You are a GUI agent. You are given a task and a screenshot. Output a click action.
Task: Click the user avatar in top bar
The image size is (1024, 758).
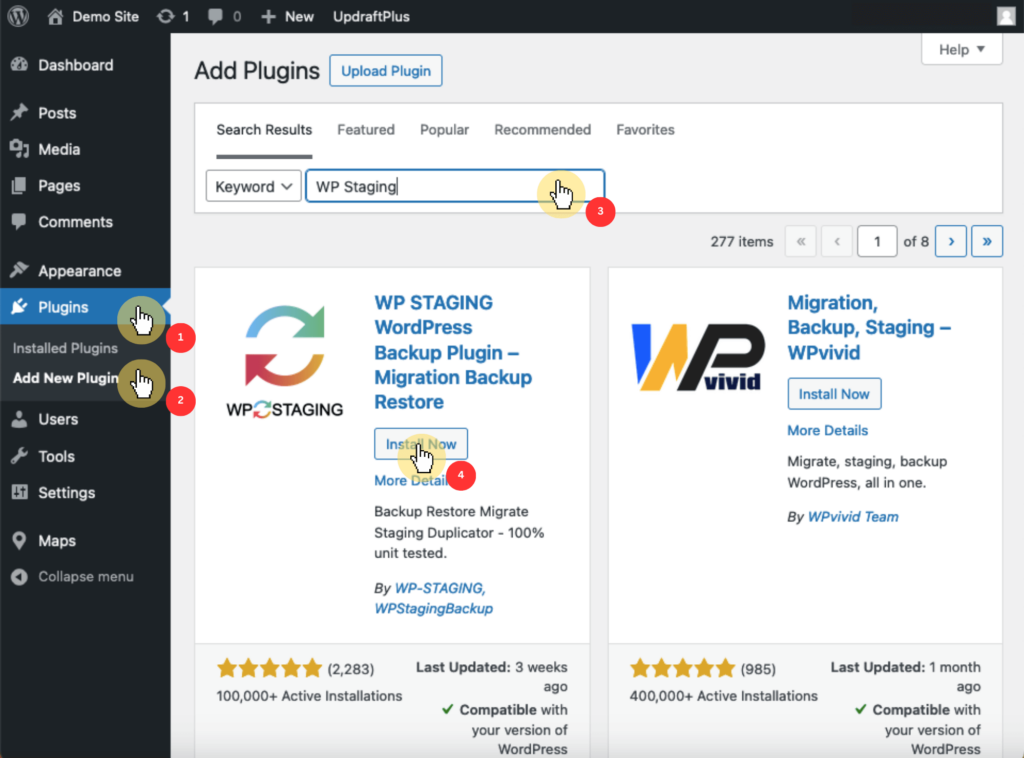(1006, 16)
